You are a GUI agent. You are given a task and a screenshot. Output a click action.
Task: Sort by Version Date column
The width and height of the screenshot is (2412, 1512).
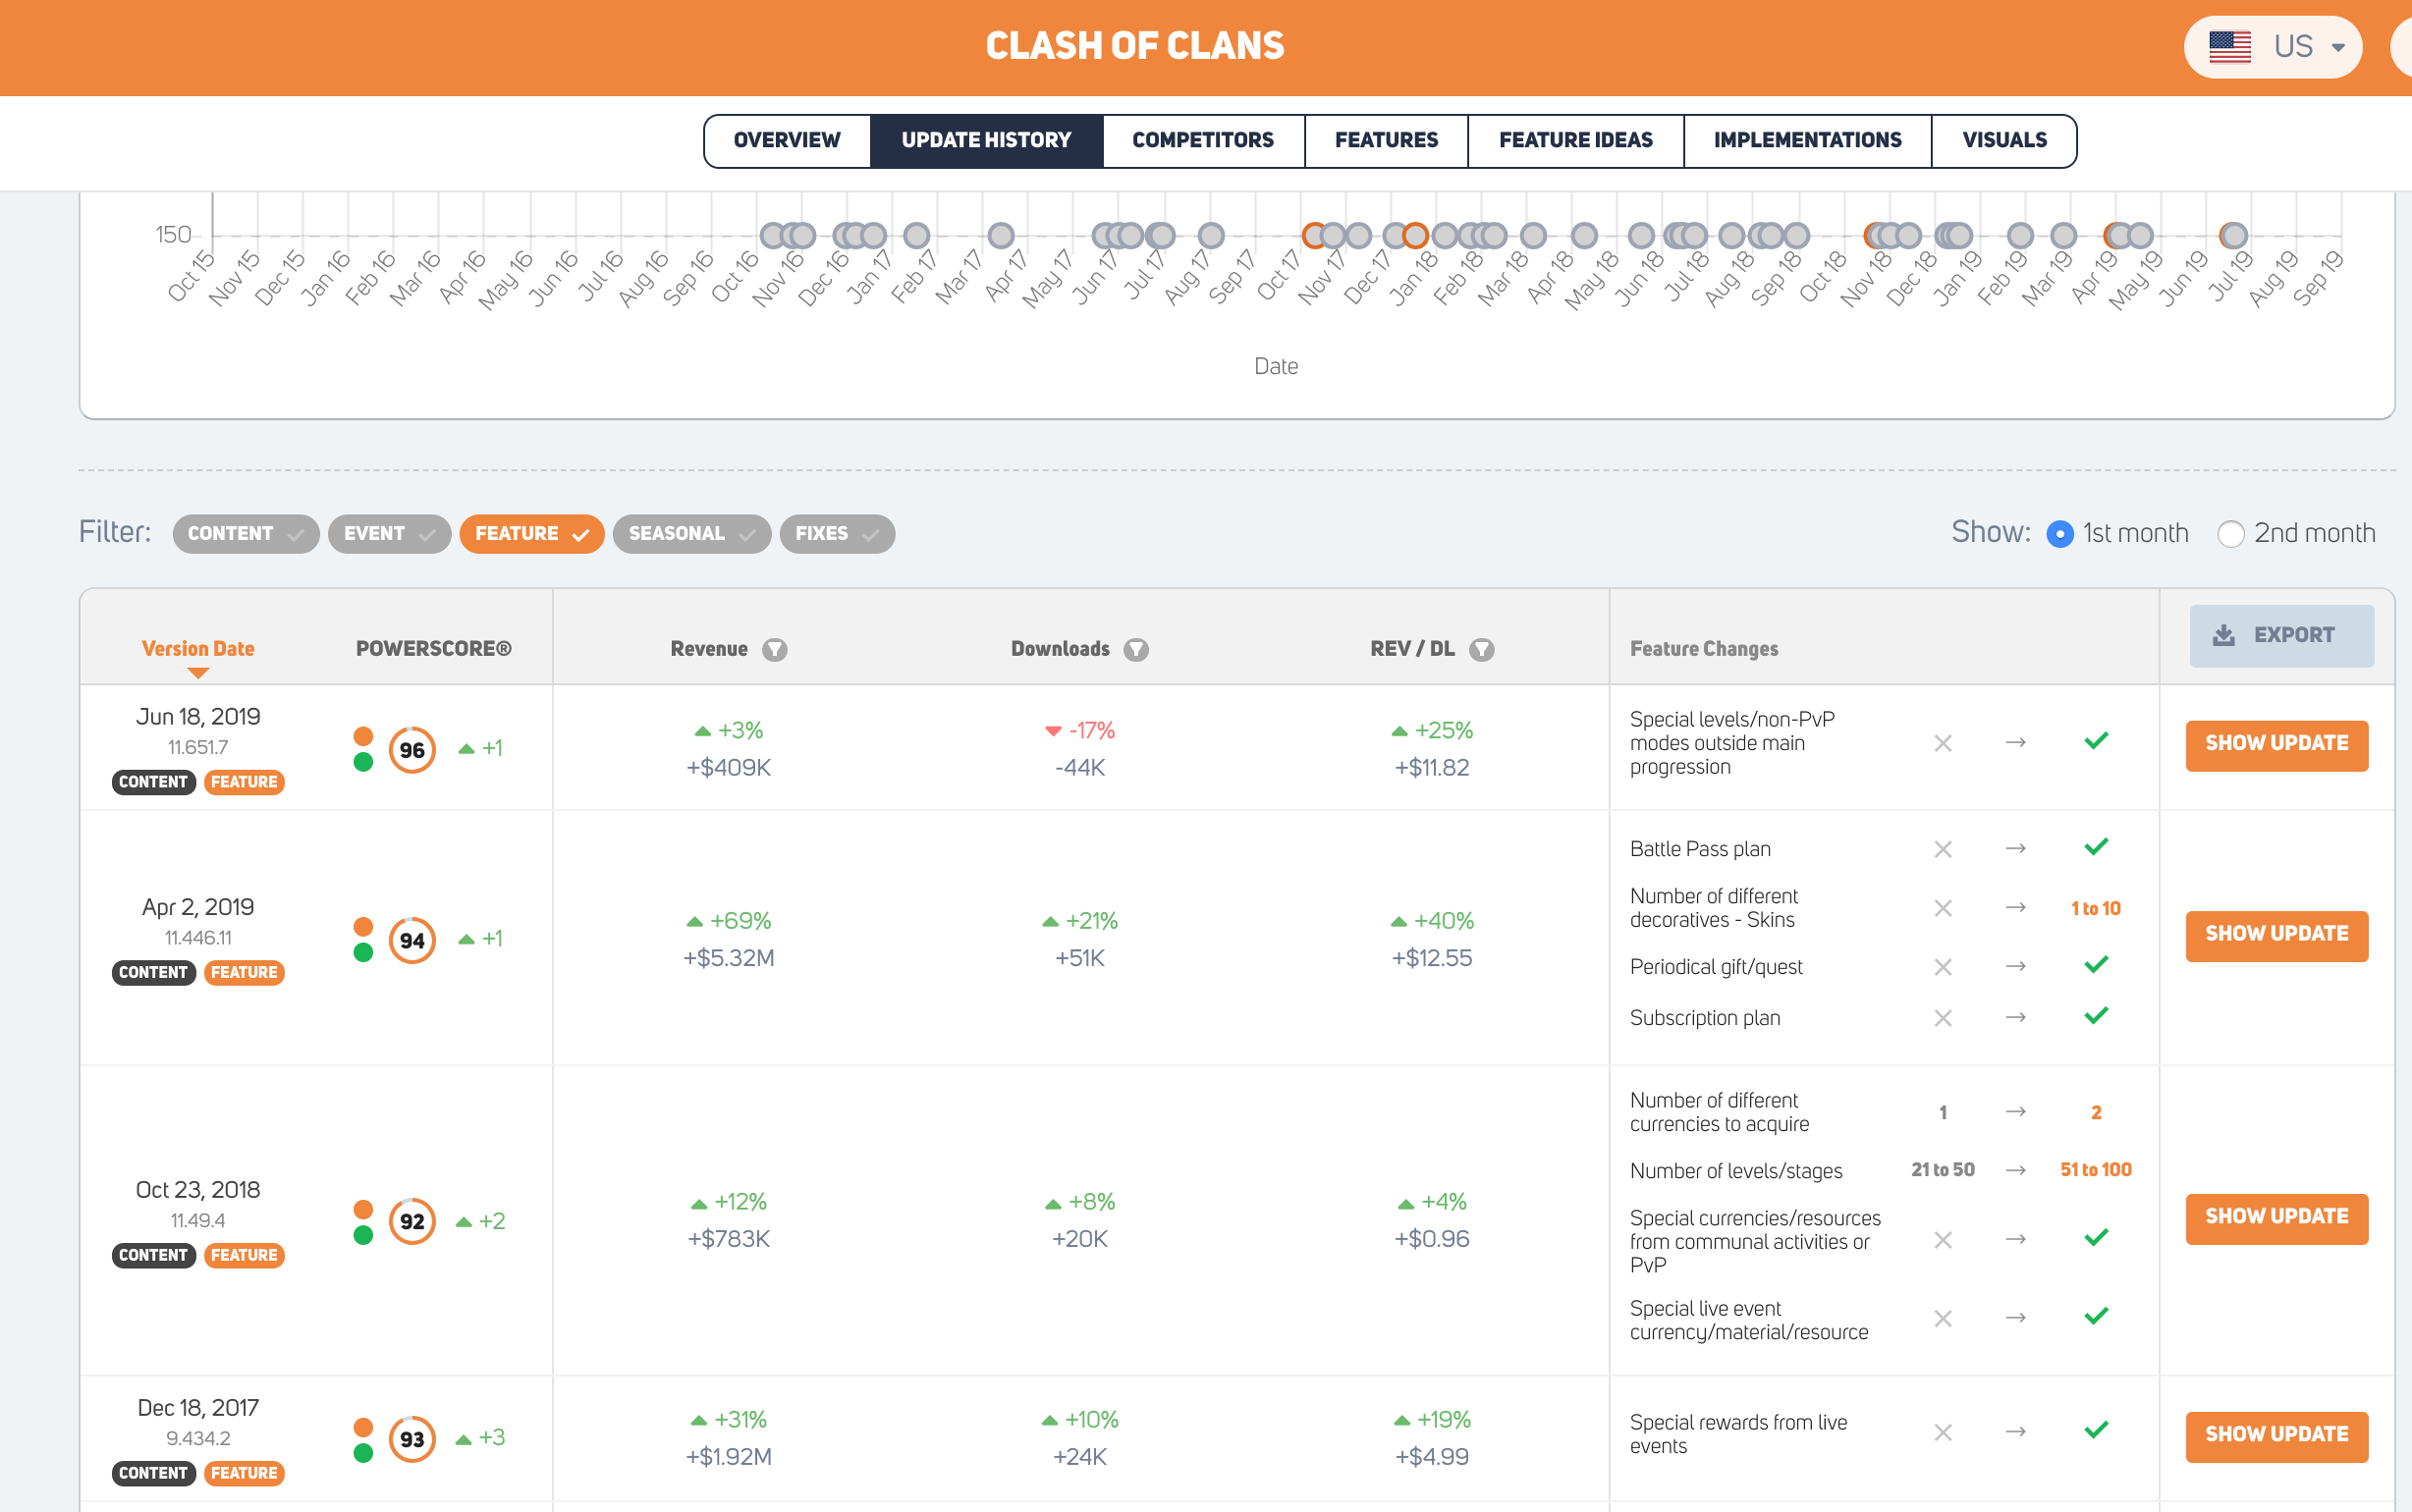[198, 649]
